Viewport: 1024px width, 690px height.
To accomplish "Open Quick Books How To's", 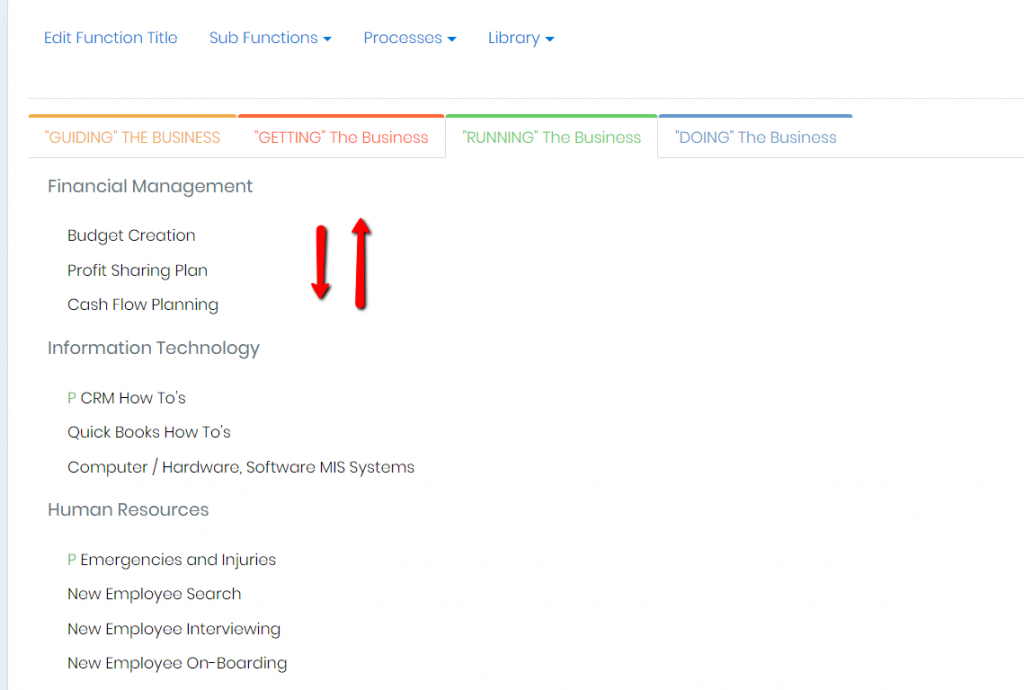I will [x=148, y=432].
